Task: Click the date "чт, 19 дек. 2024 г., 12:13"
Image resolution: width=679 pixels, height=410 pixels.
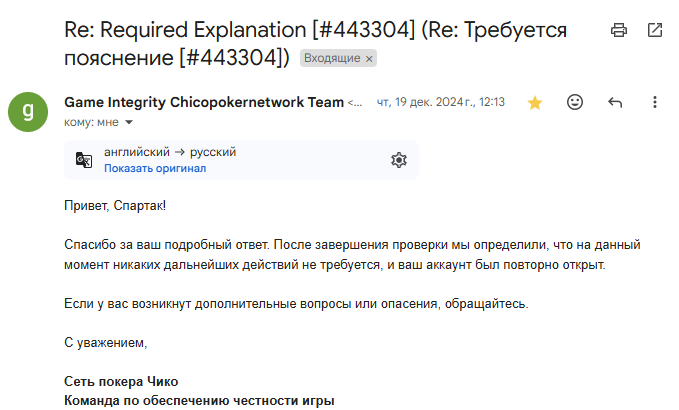Action: coord(440,102)
